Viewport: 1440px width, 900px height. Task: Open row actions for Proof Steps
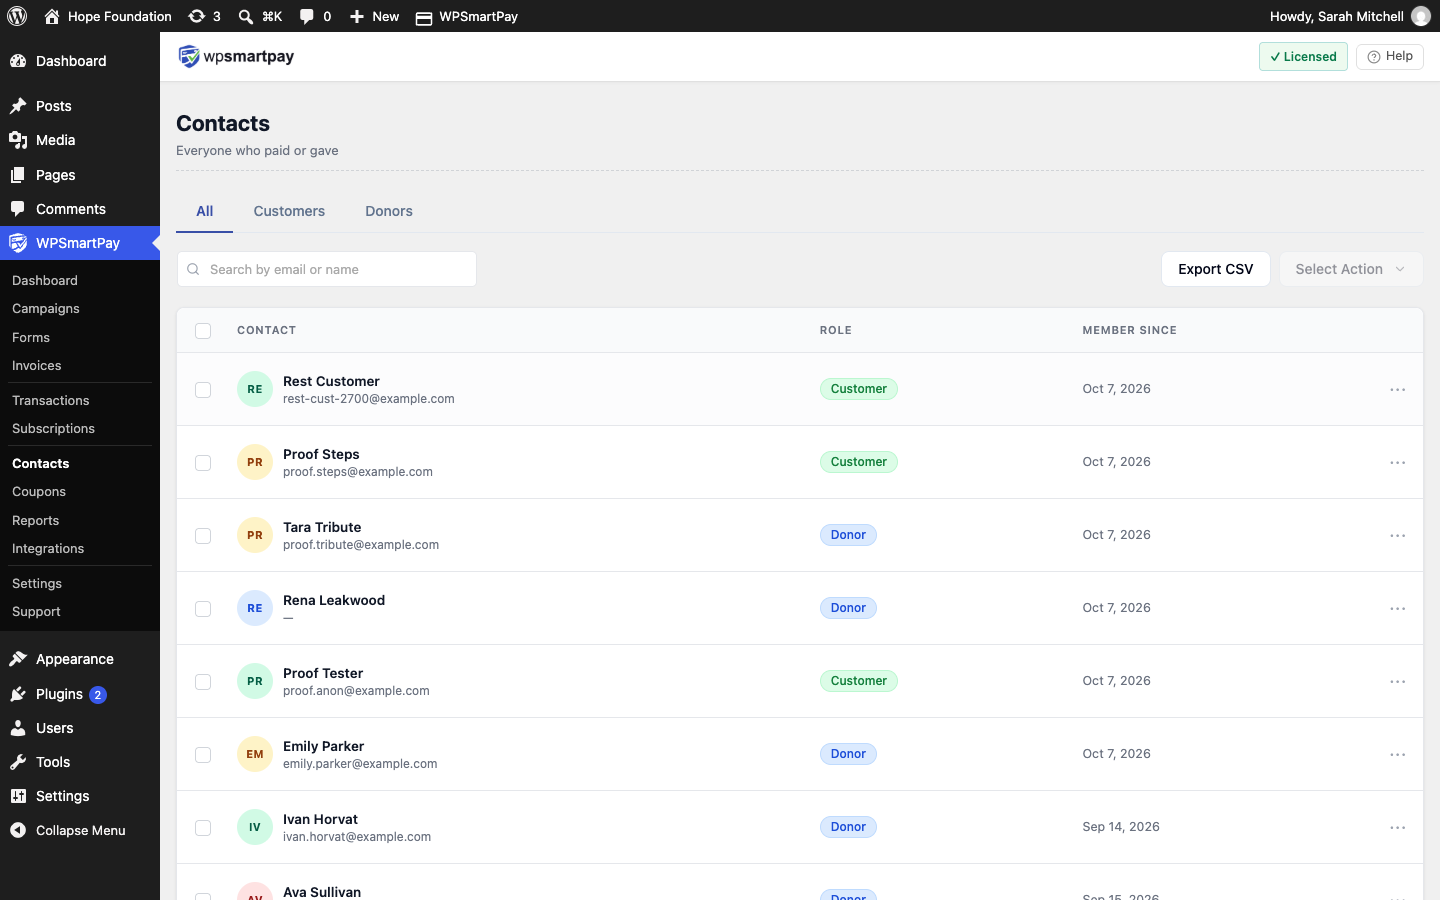[1398, 462]
